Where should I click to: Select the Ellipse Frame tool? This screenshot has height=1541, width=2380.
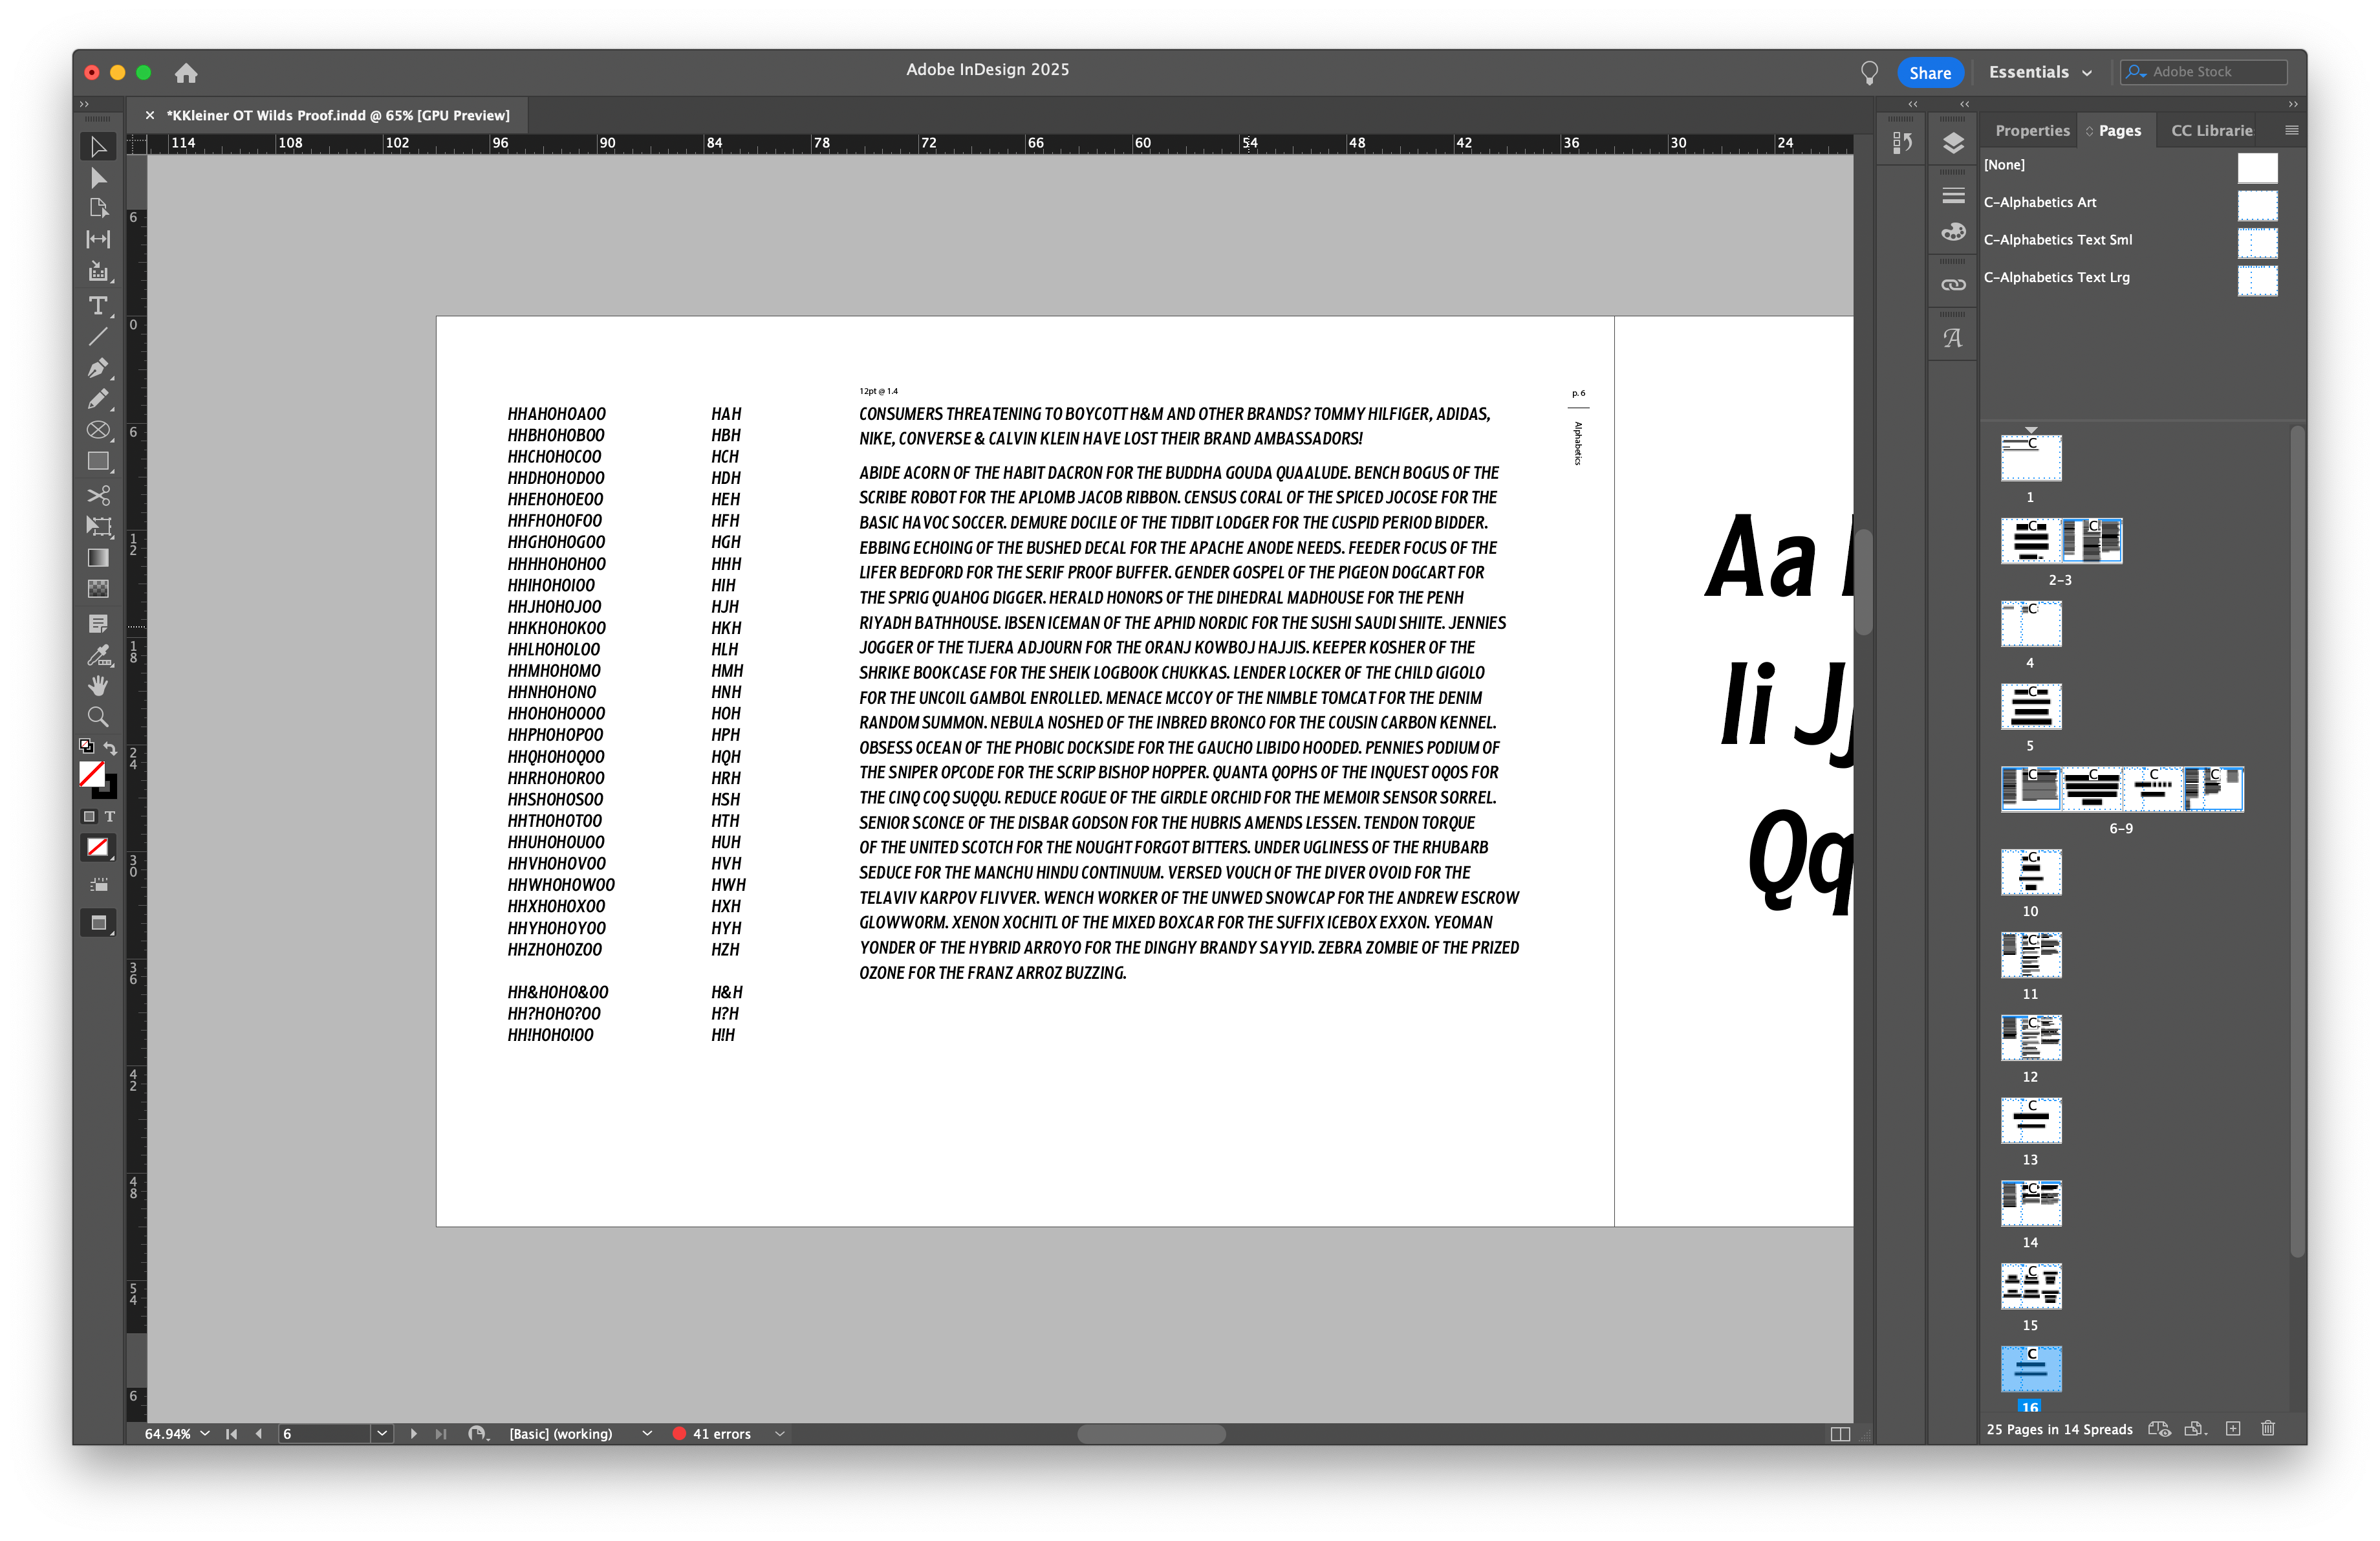pos(98,430)
